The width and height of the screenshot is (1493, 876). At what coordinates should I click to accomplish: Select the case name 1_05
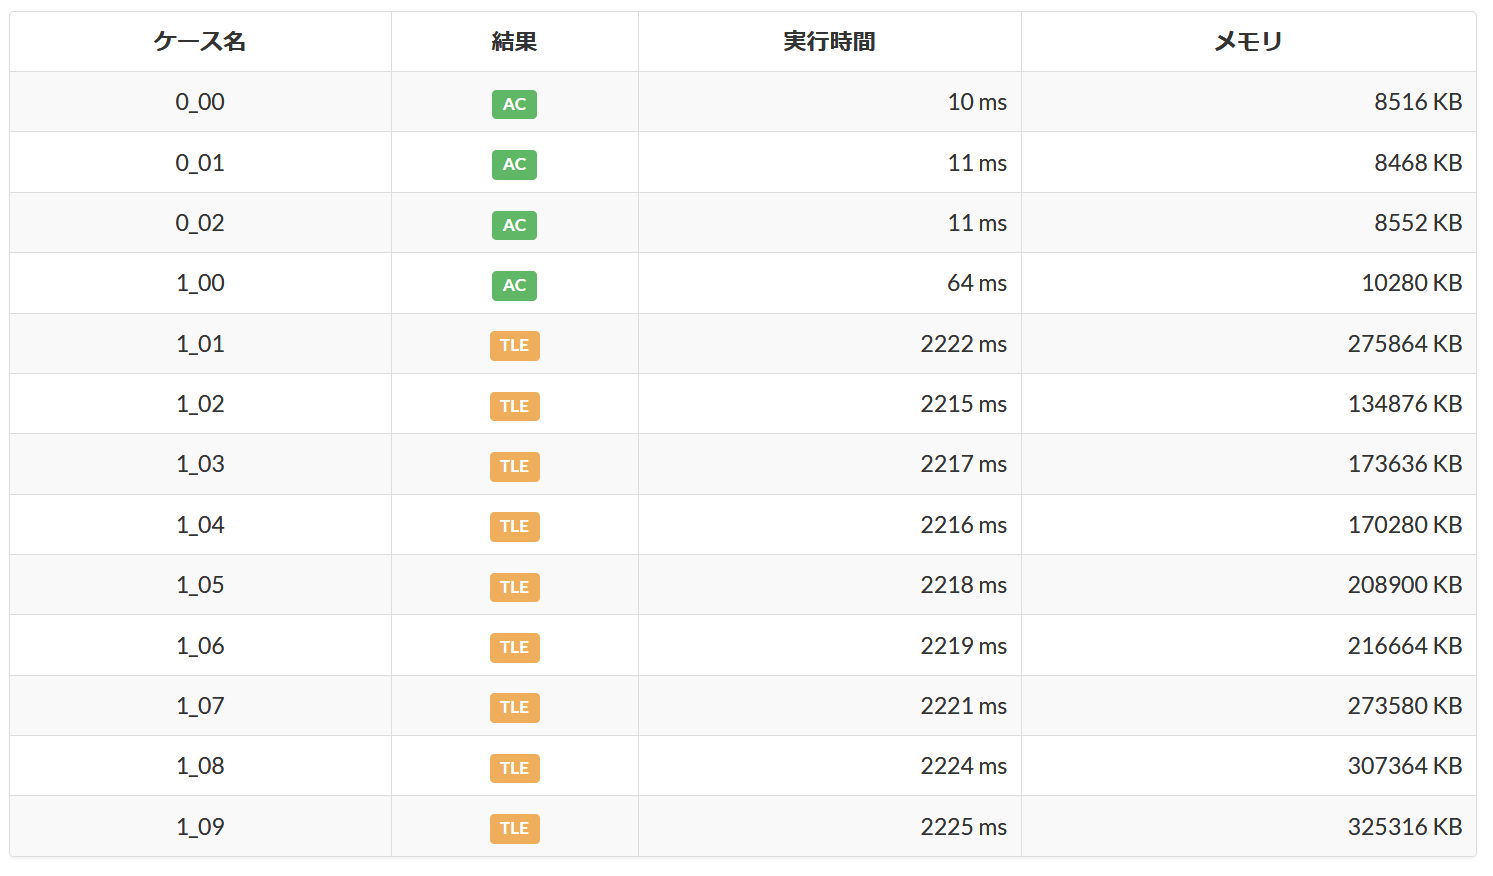click(200, 585)
